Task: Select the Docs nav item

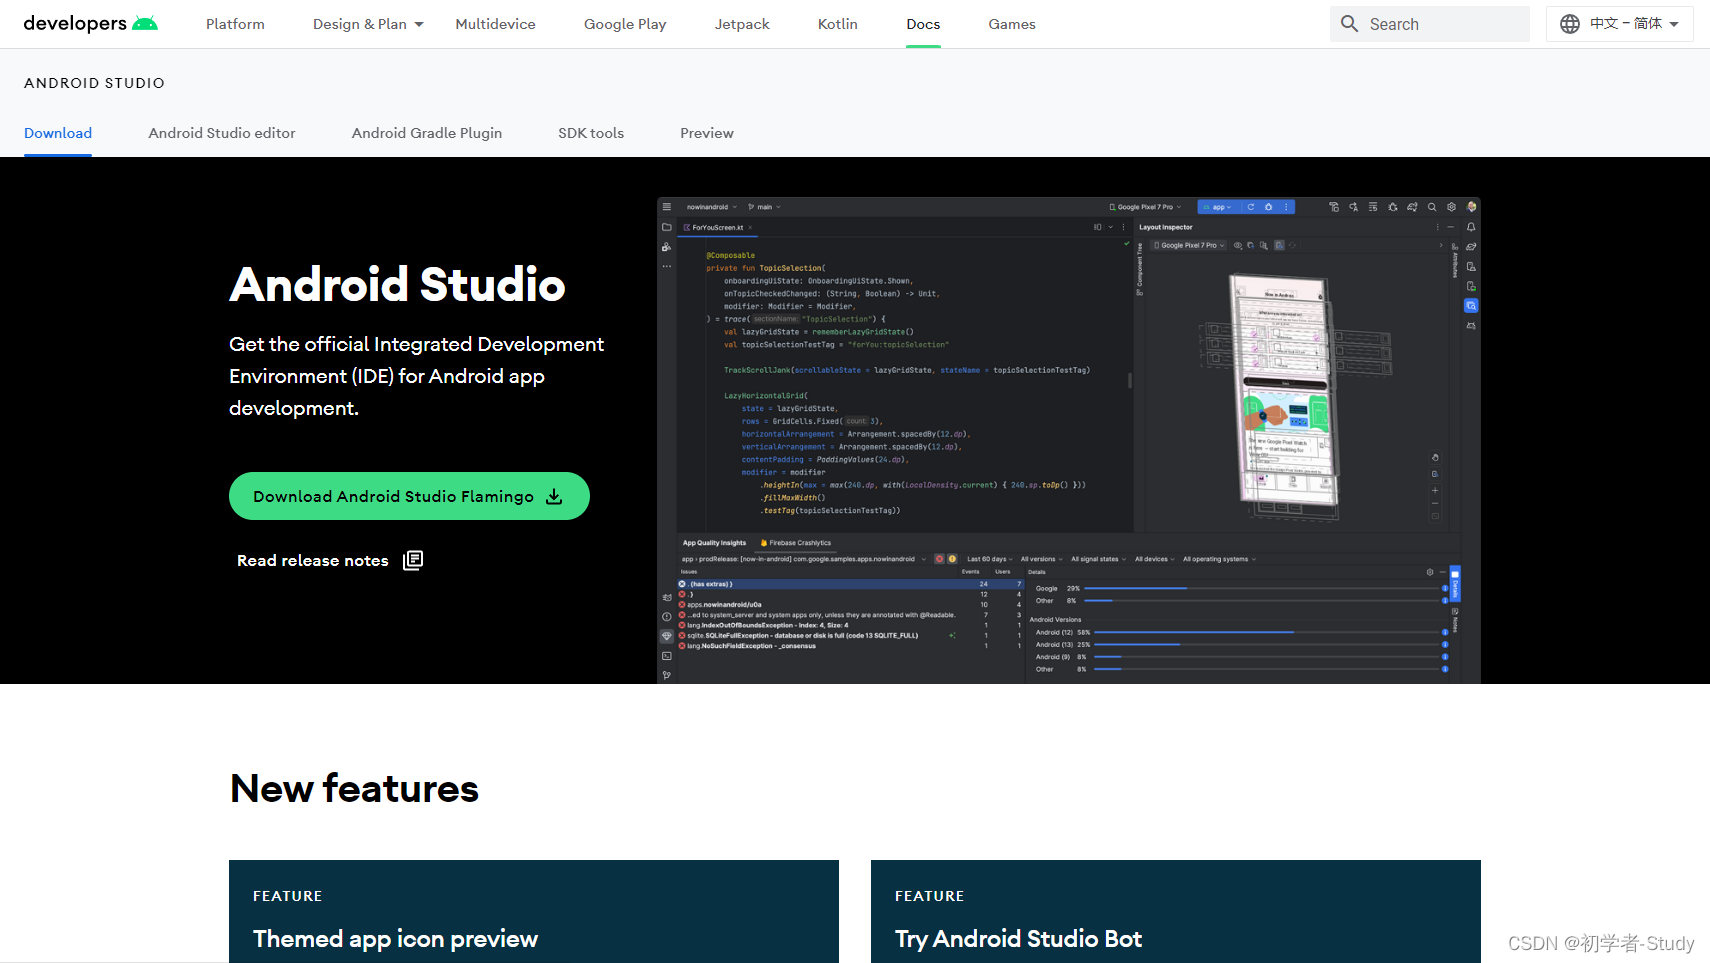Action: pyautogui.click(x=923, y=24)
